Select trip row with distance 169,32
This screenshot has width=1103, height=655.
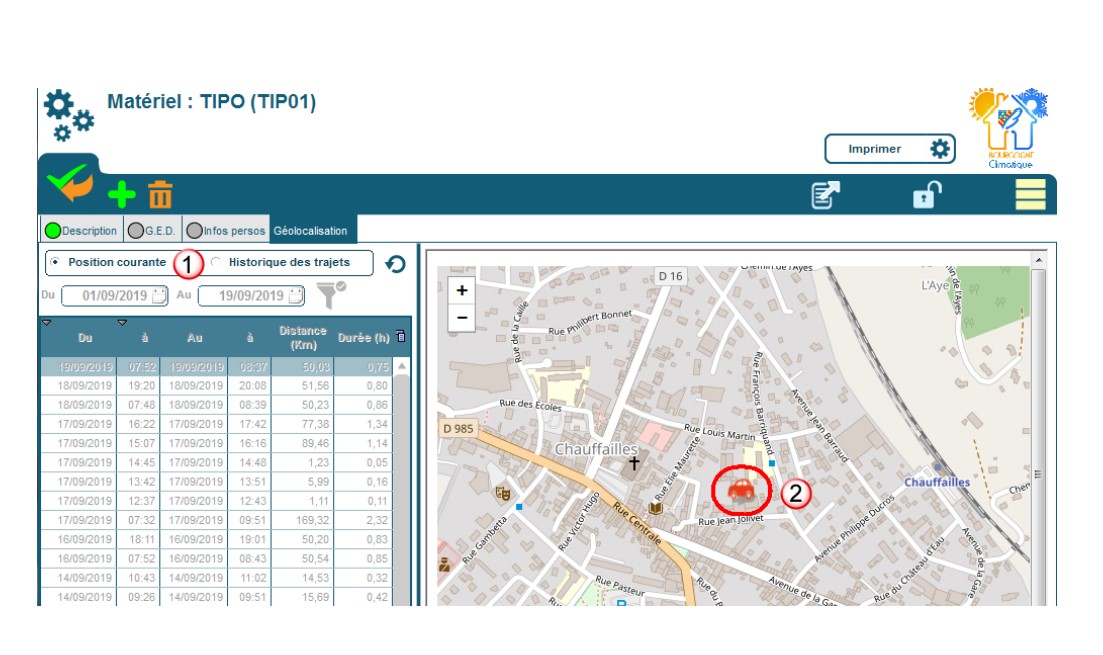(217, 520)
